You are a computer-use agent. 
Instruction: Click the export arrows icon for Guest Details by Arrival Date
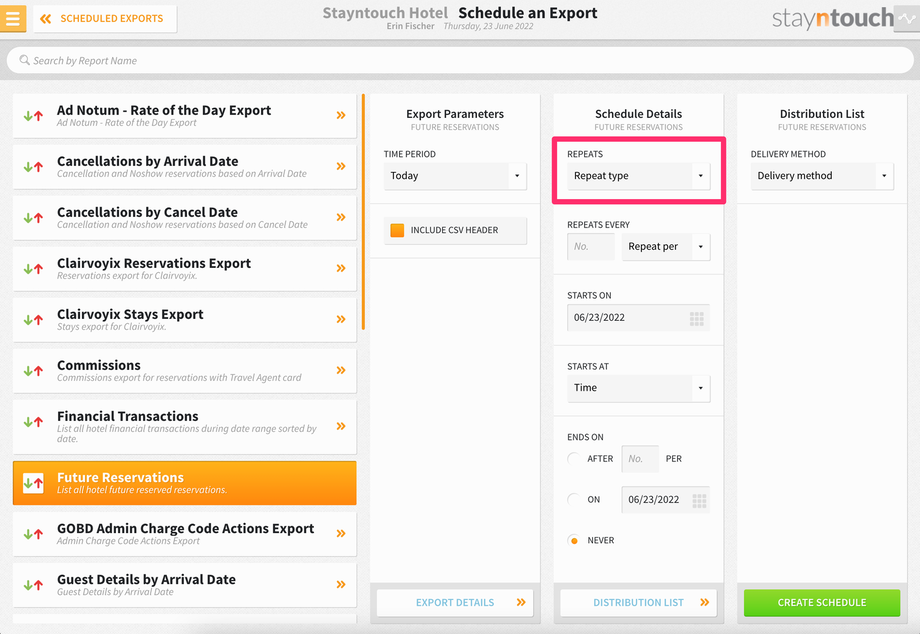click(x=33, y=585)
